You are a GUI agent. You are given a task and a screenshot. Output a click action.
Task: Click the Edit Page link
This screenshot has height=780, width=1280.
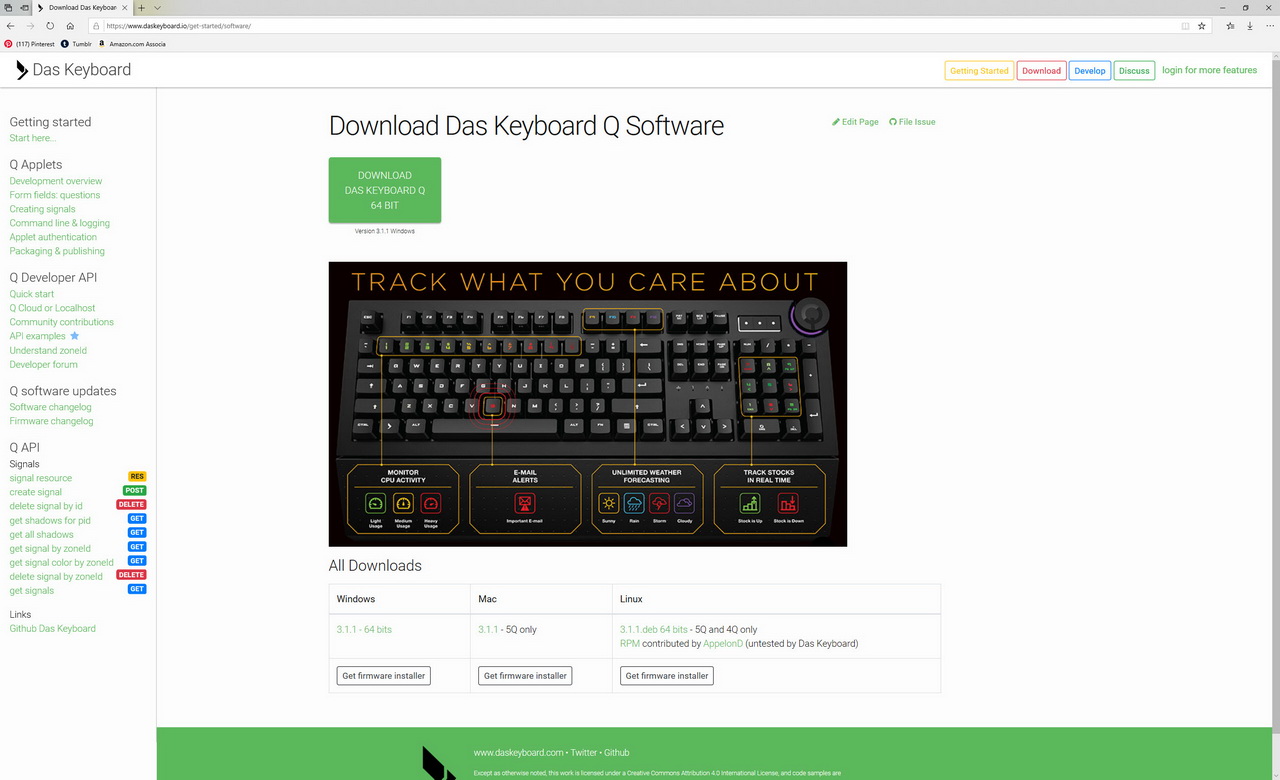click(x=855, y=122)
